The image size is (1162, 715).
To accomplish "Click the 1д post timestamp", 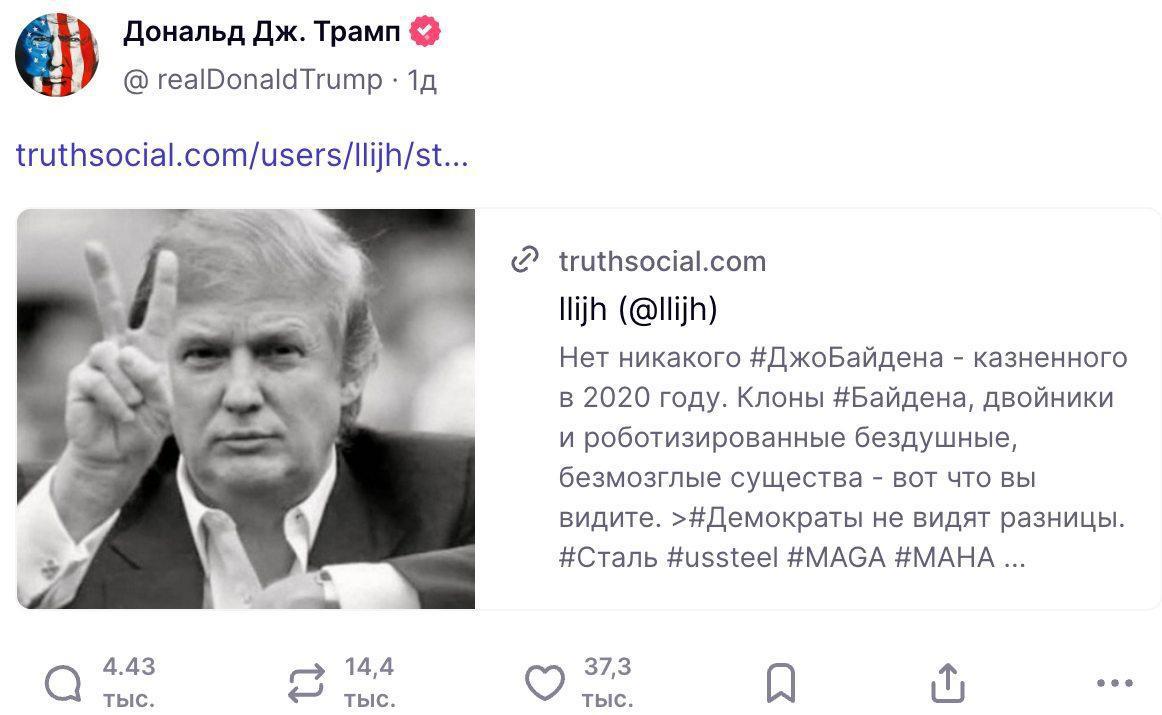I will [422, 80].
